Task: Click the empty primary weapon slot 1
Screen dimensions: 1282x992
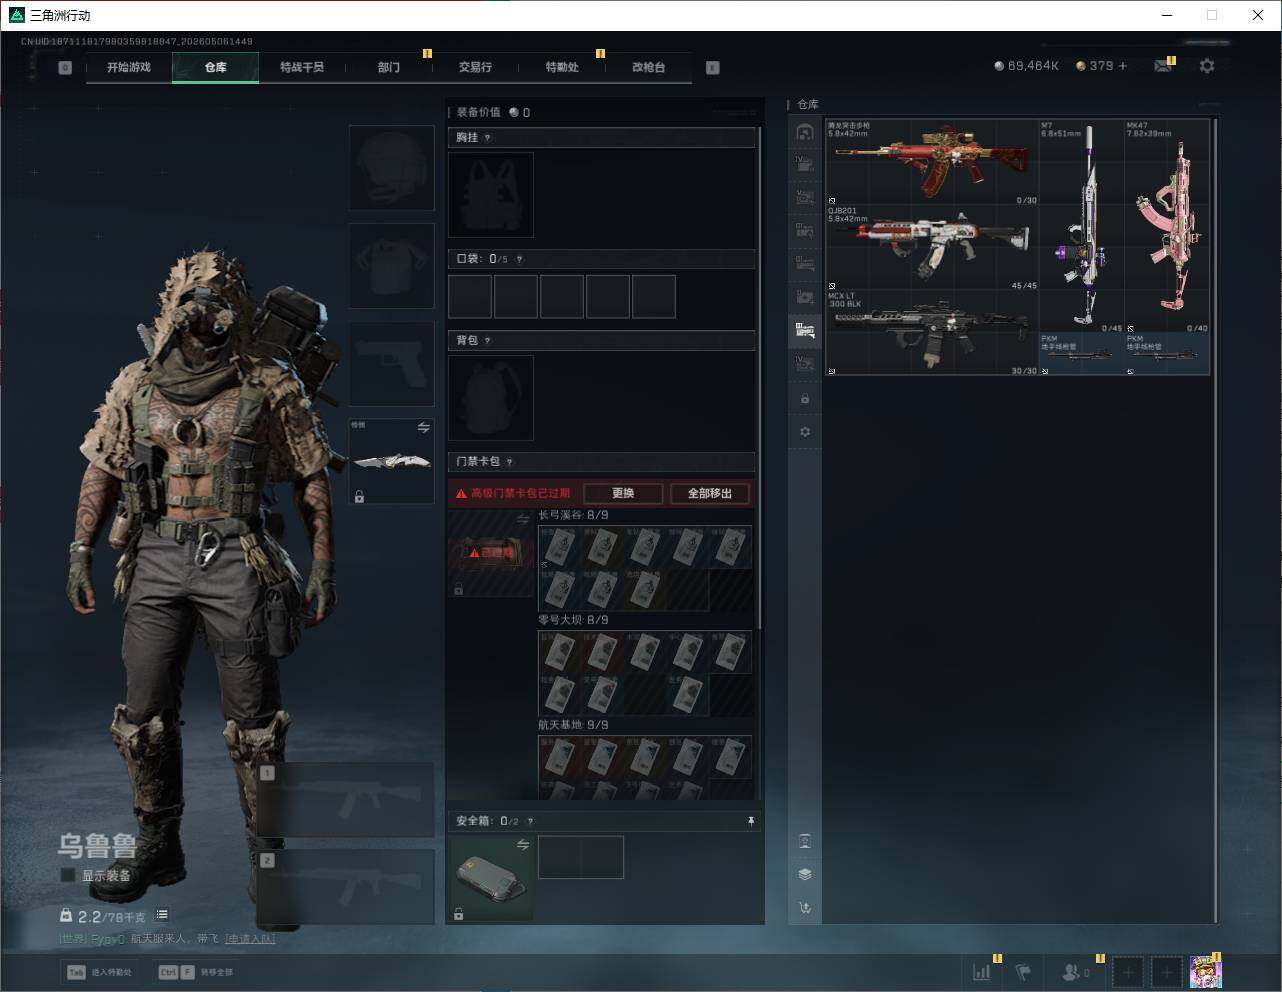Action: coord(346,800)
